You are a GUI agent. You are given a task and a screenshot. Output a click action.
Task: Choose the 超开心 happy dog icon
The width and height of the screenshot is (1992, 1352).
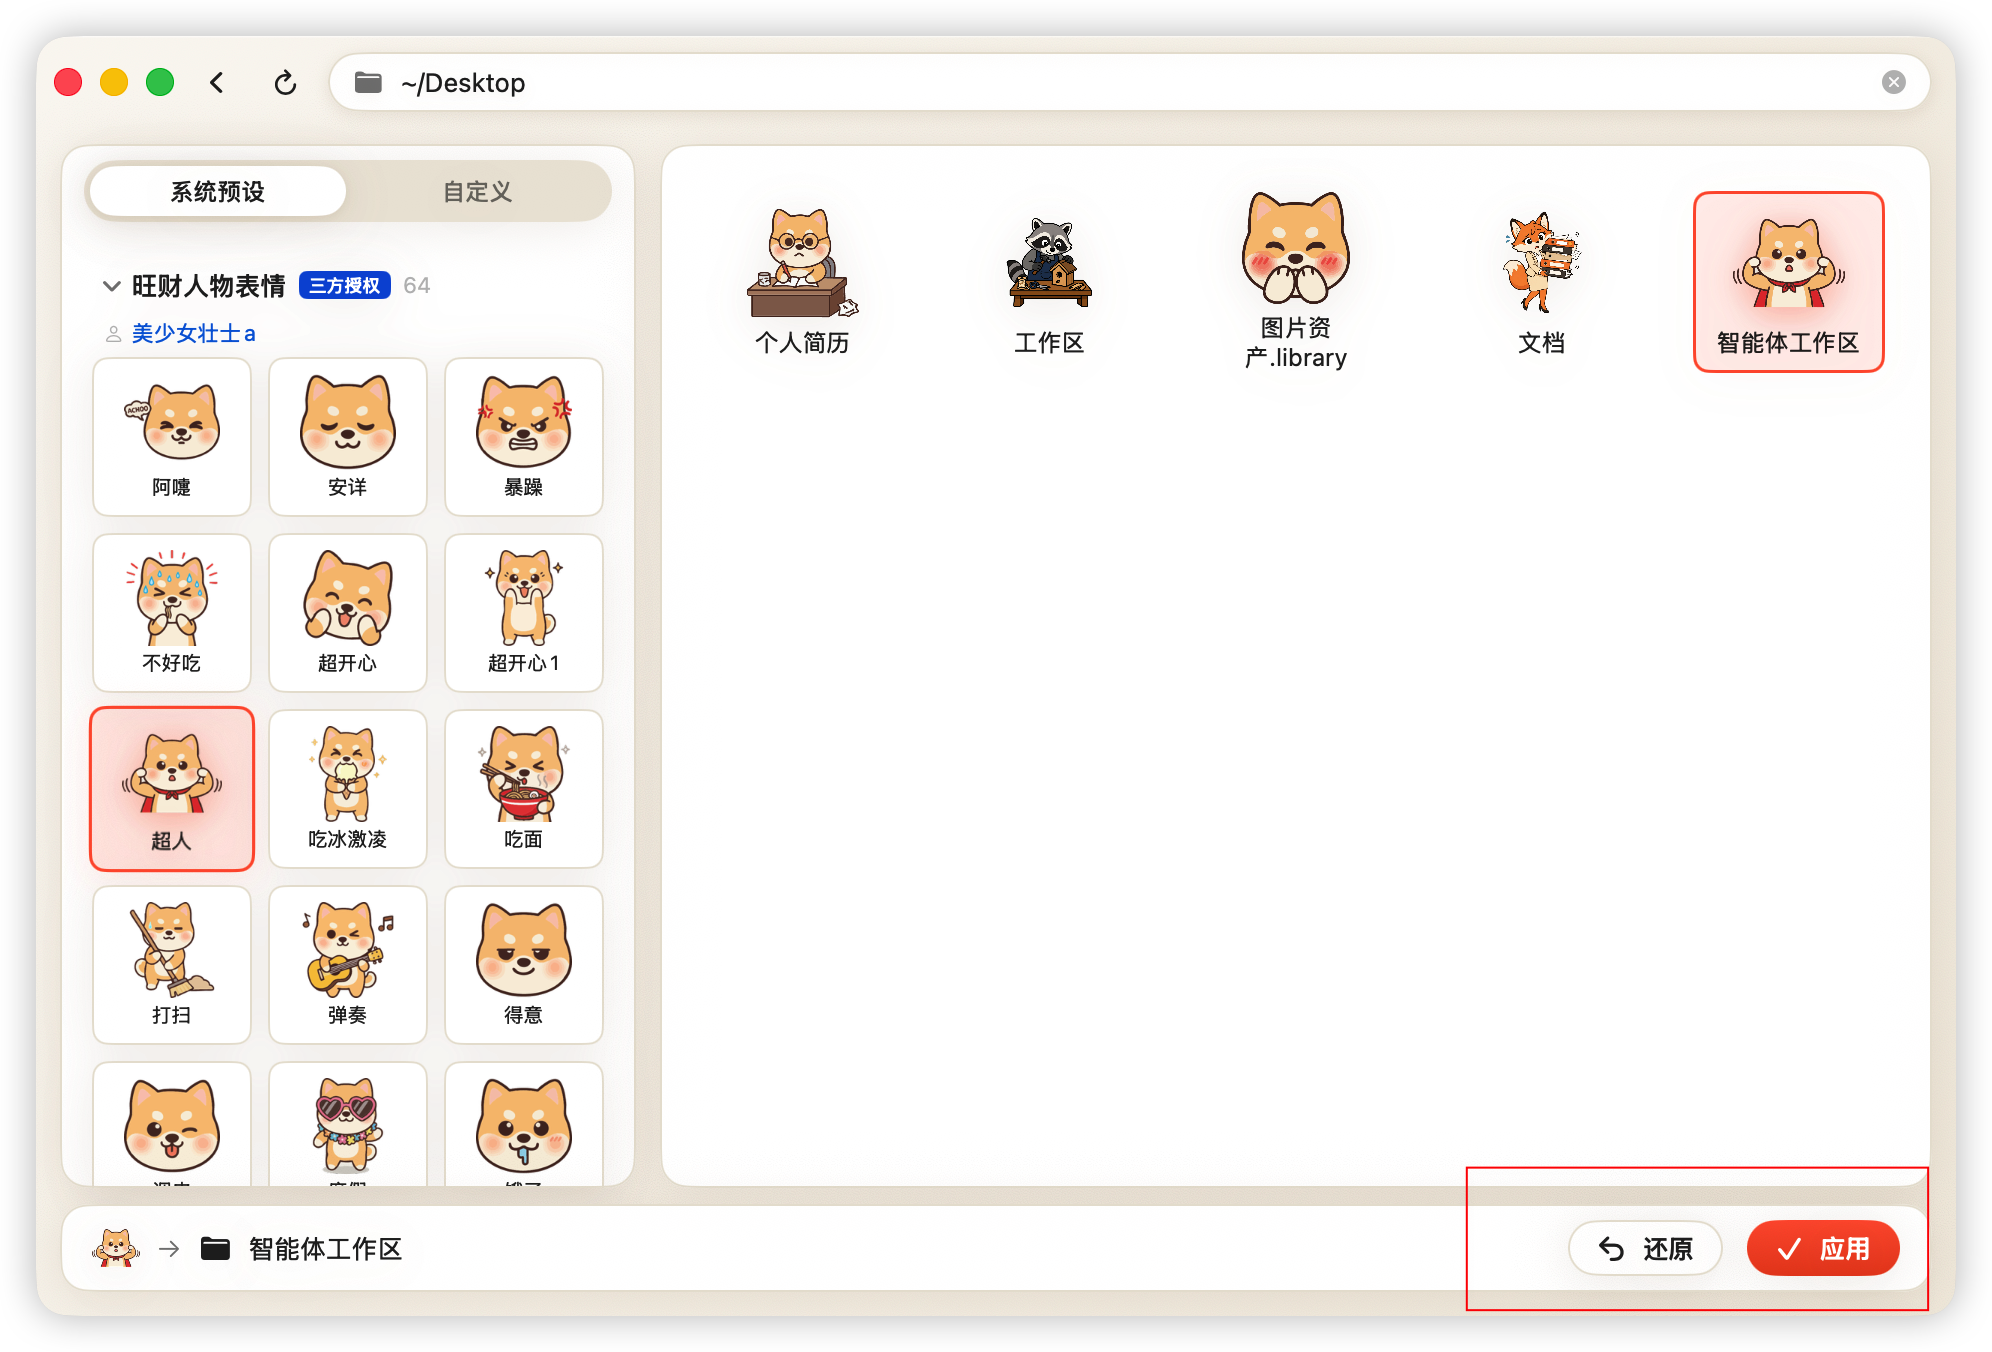click(x=348, y=613)
